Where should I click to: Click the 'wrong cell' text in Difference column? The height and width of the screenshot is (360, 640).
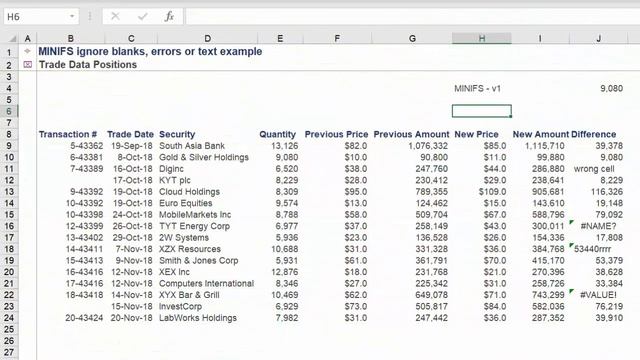(x=594, y=169)
